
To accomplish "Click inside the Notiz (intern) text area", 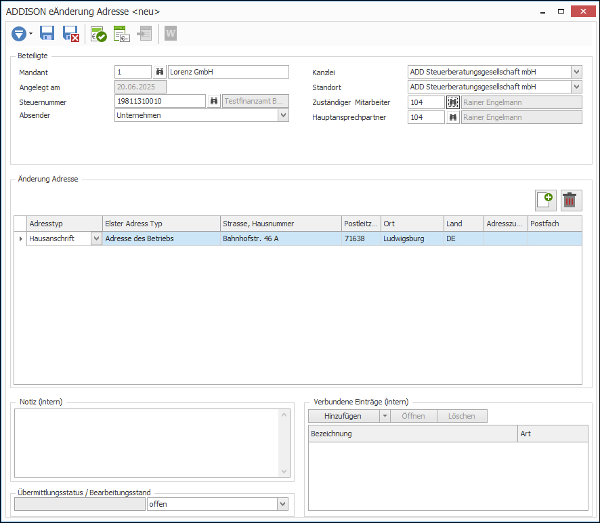I will tap(147, 443).
